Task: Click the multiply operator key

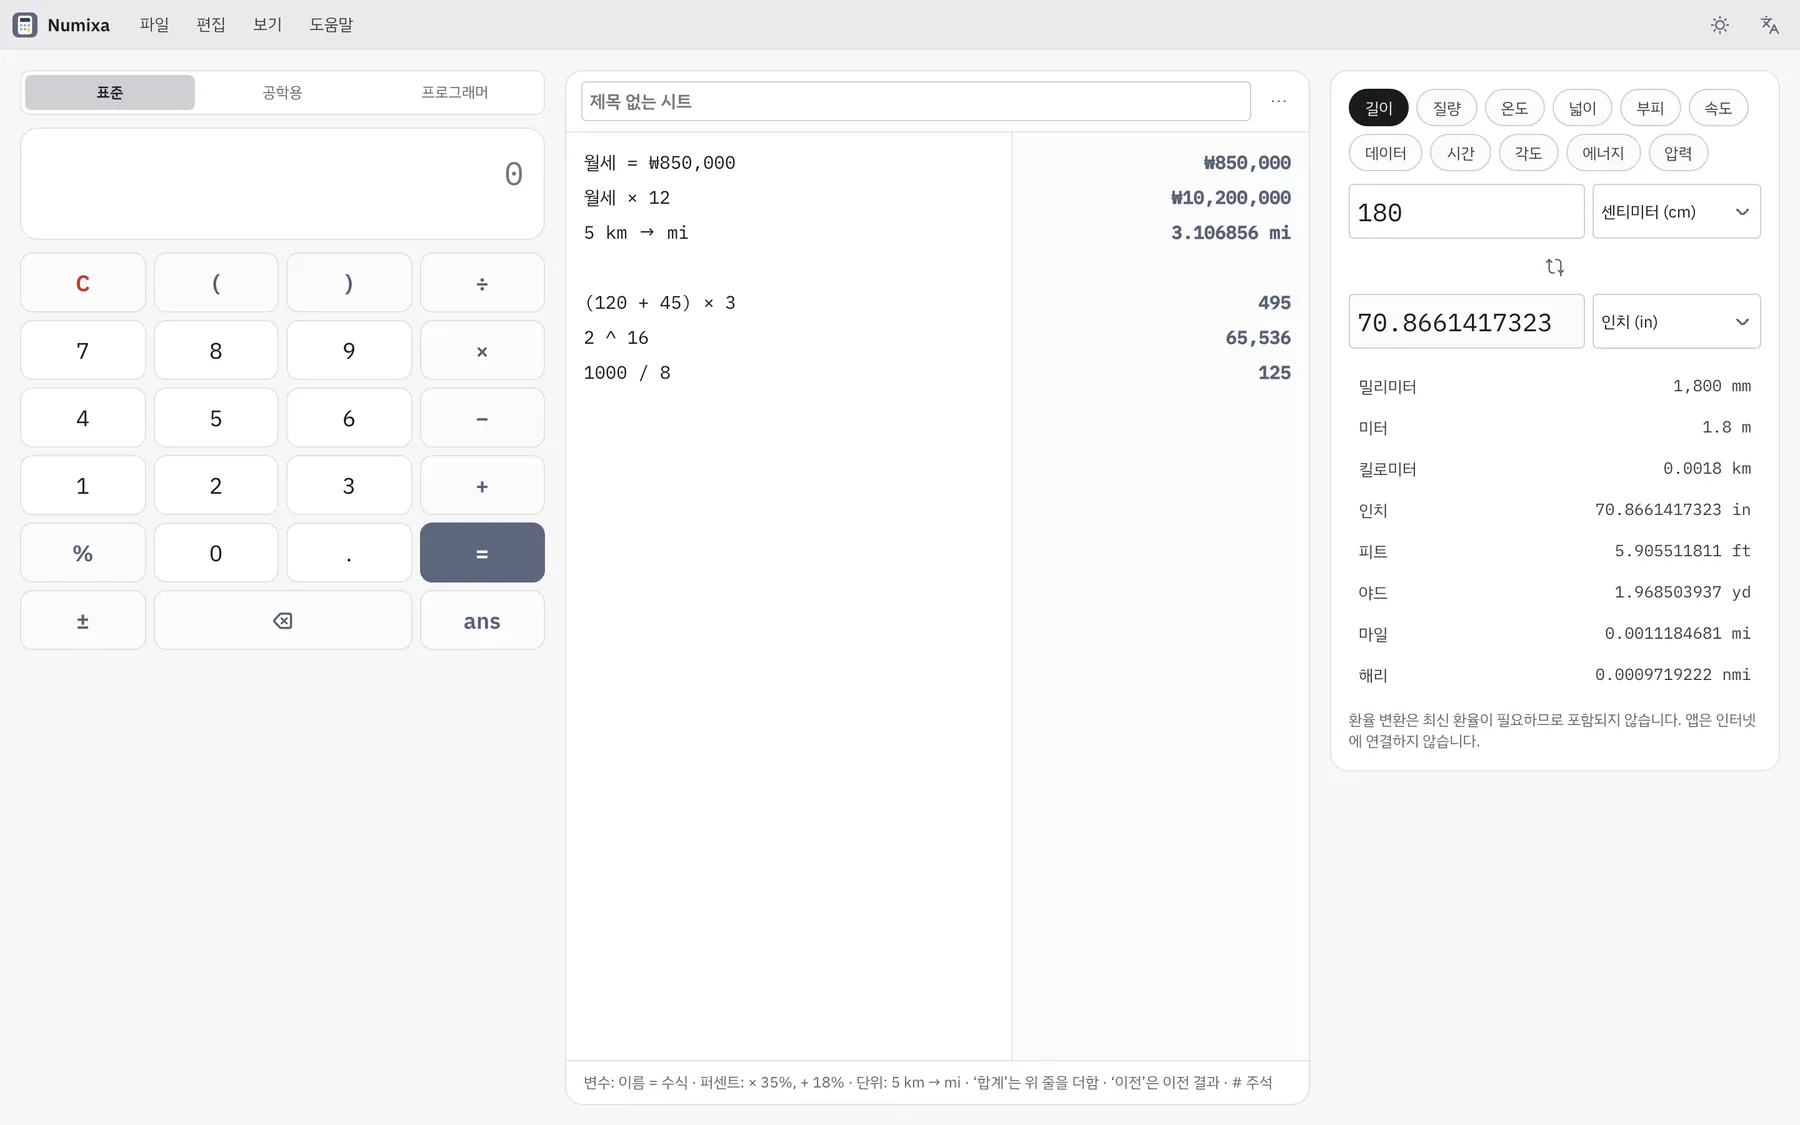Action: click(482, 351)
